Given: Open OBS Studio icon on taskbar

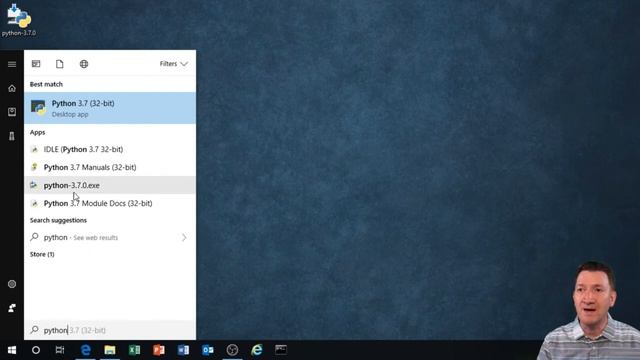Looking at the screenshot, I should pyautogui.click(x=232, y=350).
